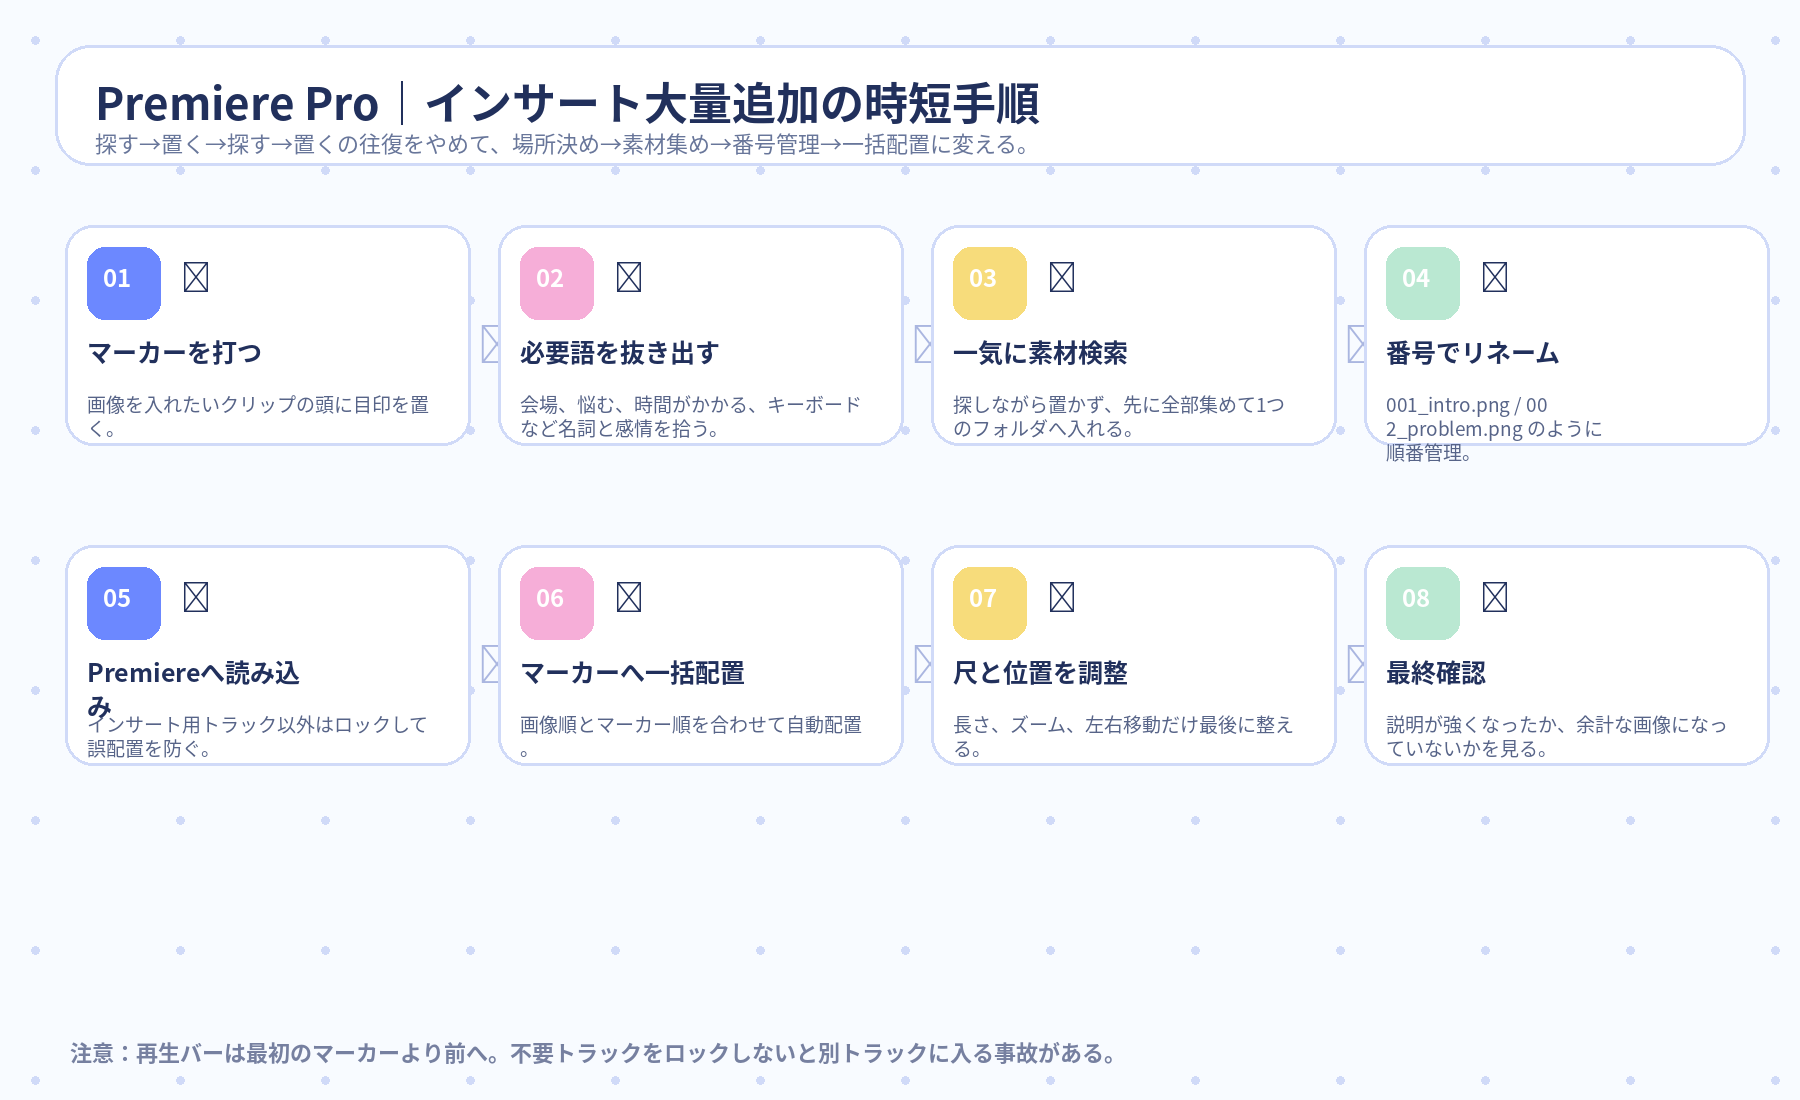Click the blue 05 step badge
1800x1100 pixels.
(x=124, y=603)
